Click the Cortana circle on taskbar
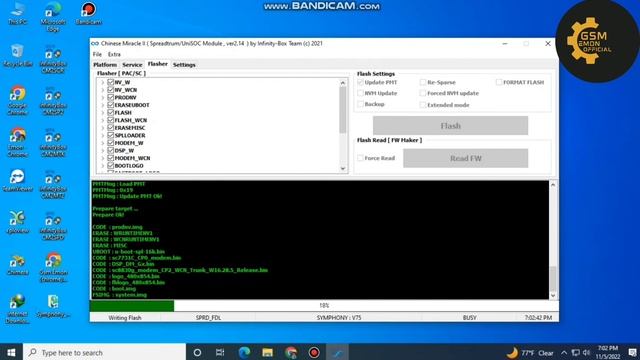The width and height of the screenshot is (640, 360). tap(197, 352)
